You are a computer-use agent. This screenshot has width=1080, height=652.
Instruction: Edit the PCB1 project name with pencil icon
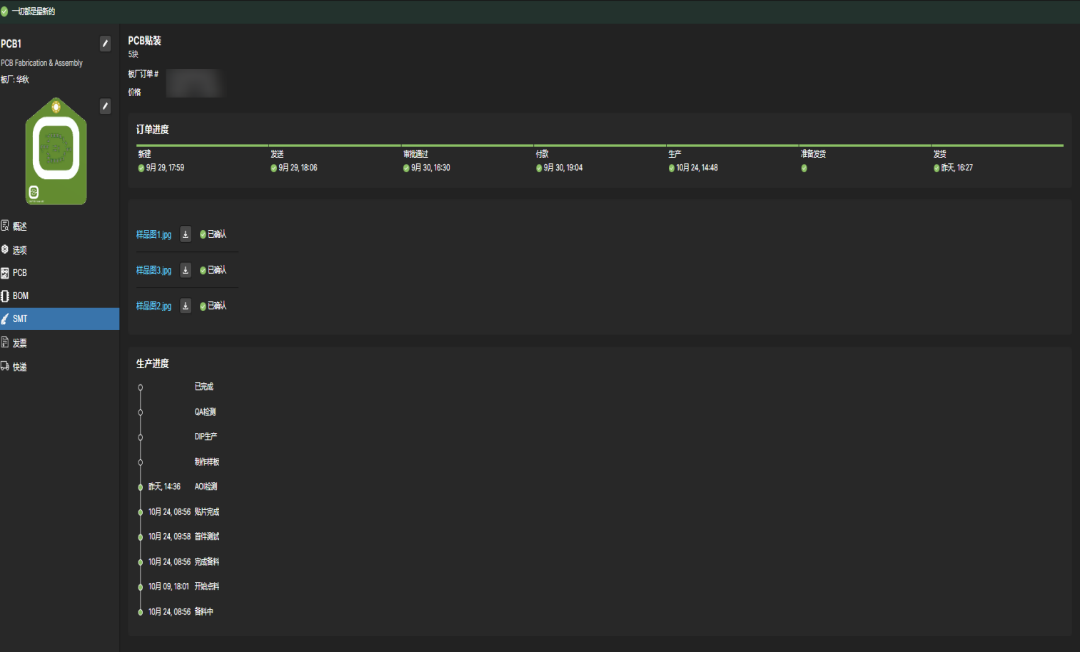(105, 43)
